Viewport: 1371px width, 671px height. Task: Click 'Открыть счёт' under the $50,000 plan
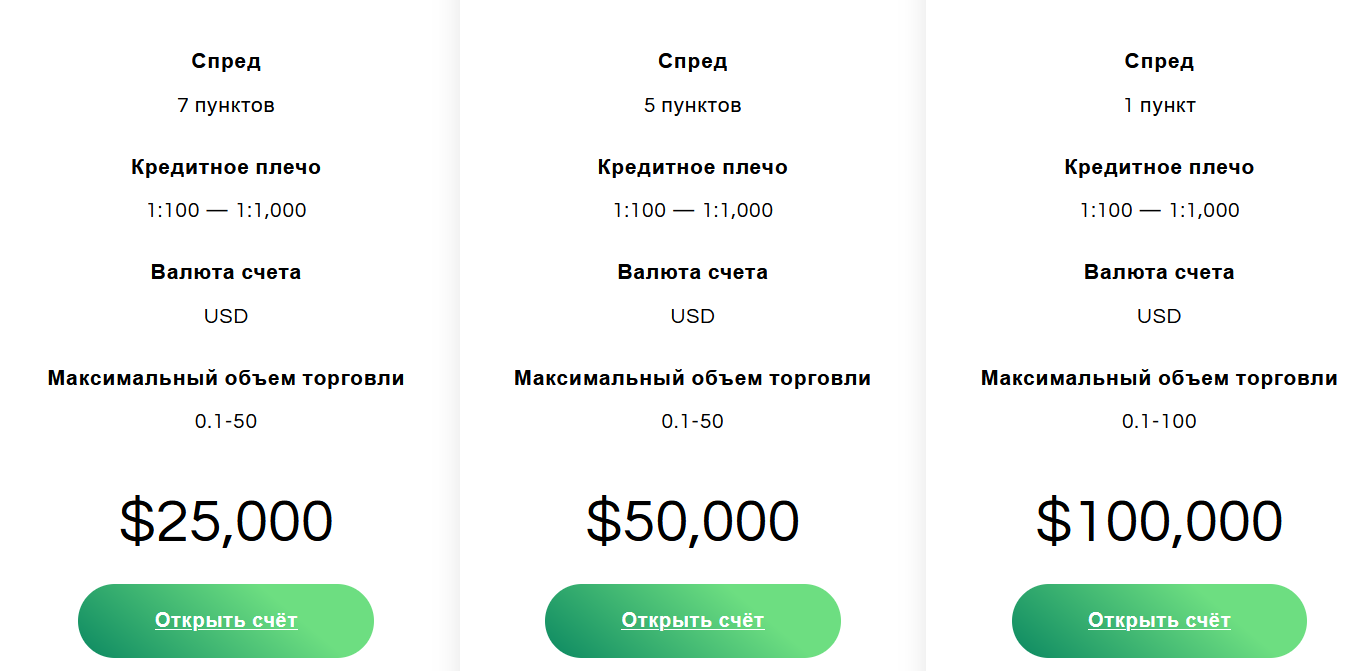tap(692, 621)
